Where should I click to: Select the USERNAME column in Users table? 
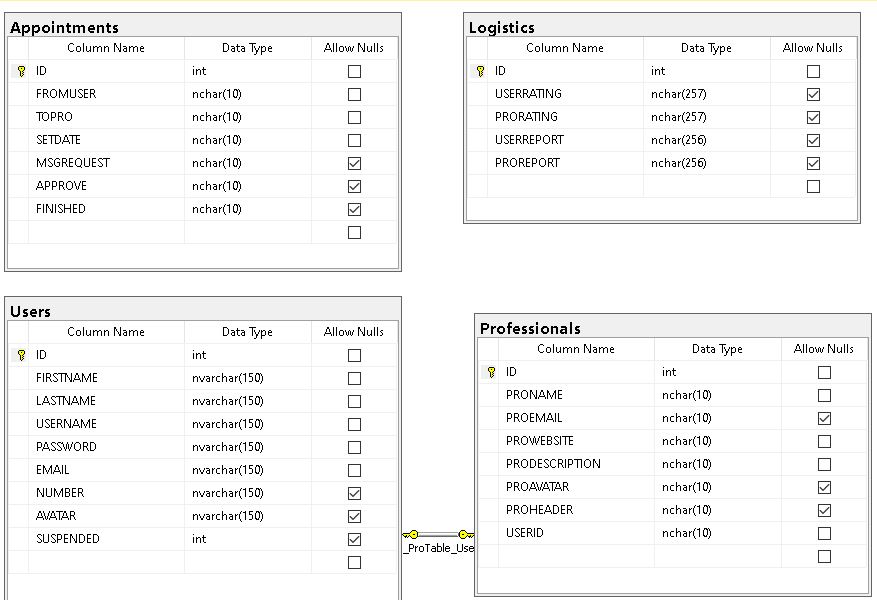[x=66, y=424]
